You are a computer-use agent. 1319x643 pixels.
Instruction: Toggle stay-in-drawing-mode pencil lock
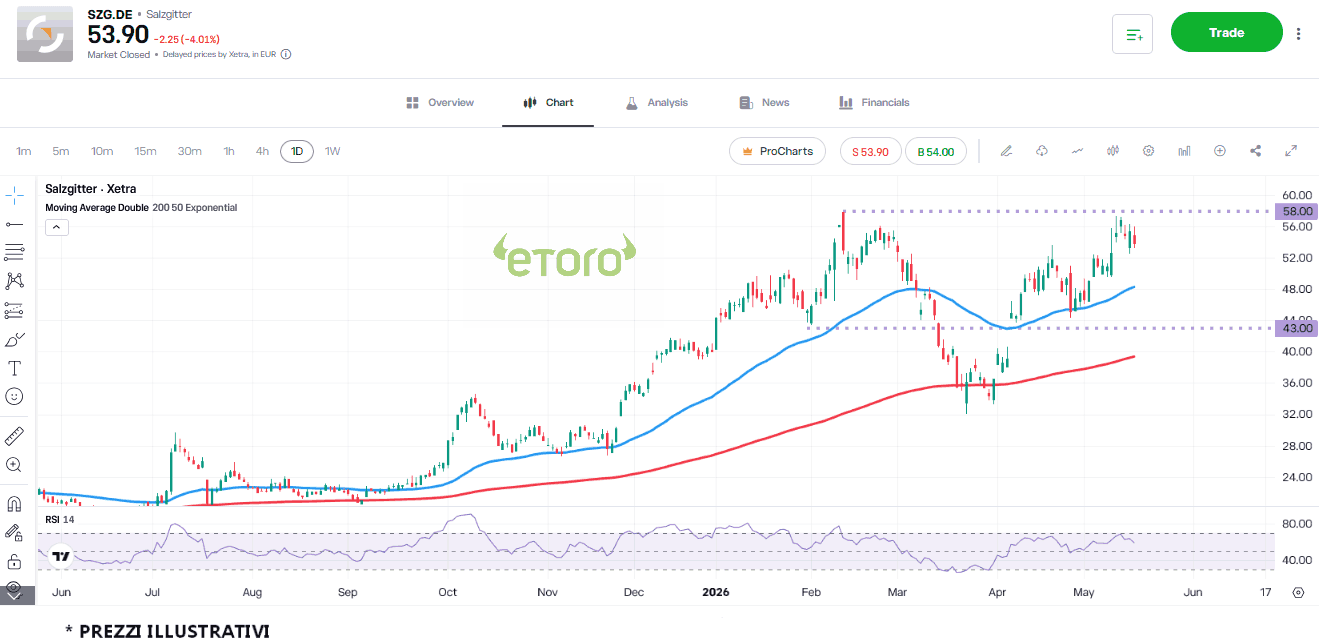click(x=14, y=533)
